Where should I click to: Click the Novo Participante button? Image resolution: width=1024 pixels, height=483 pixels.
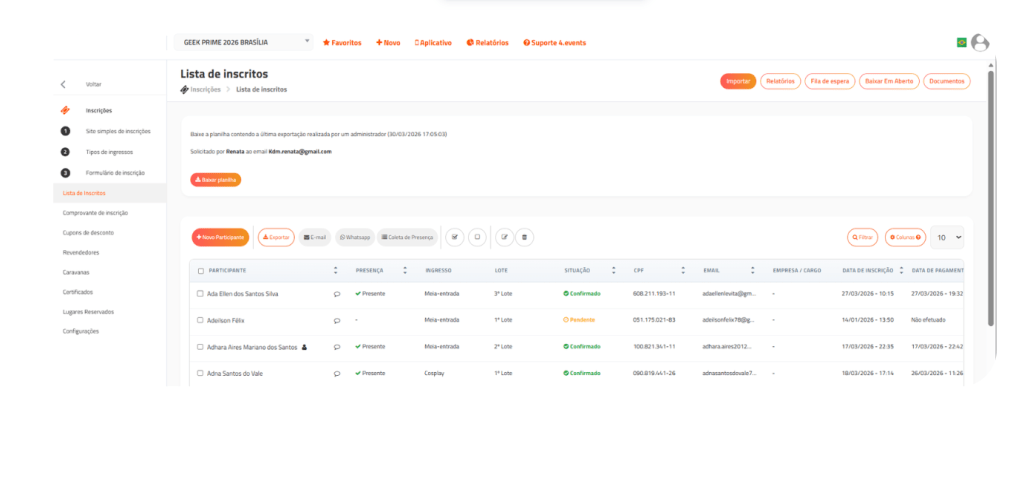point(220,237)
